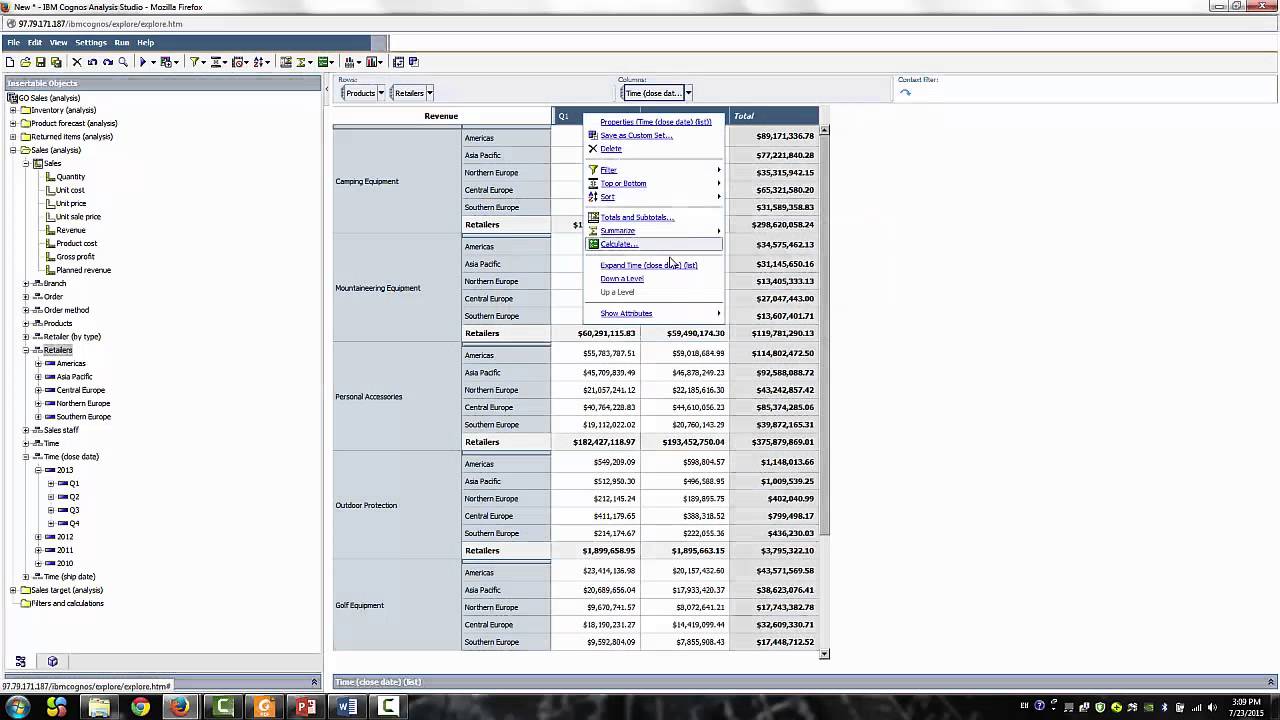Click the Filter funnel toolbar icon

point(195,62)
